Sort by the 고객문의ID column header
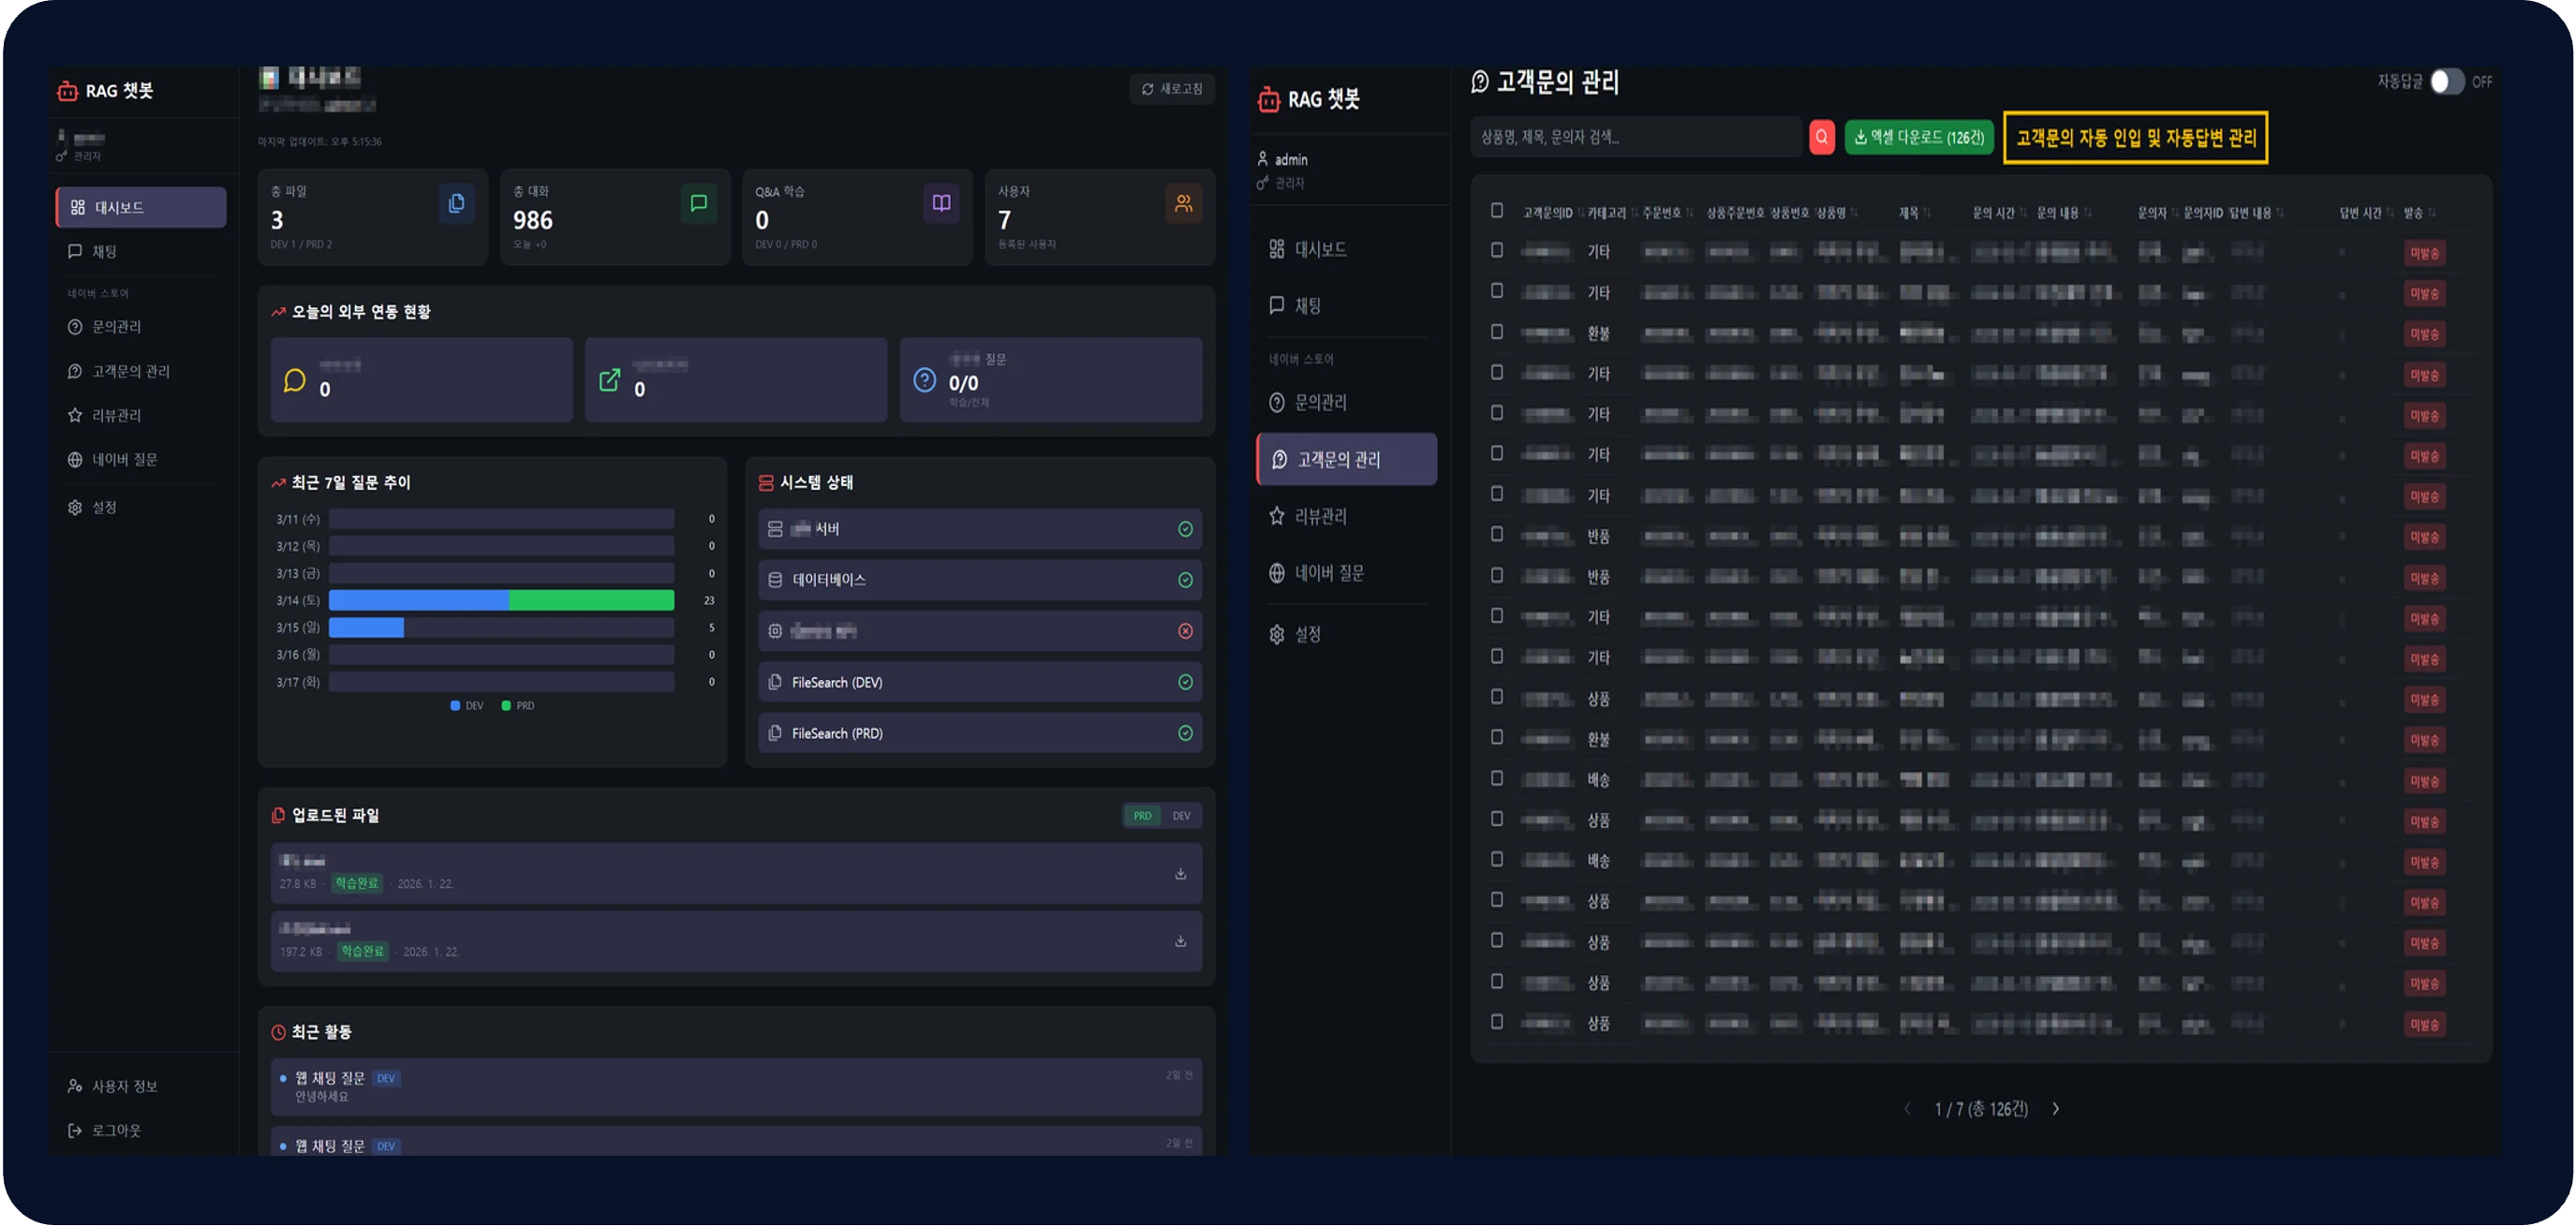The image size is (2576, 1227). [x=1553, y=213]
